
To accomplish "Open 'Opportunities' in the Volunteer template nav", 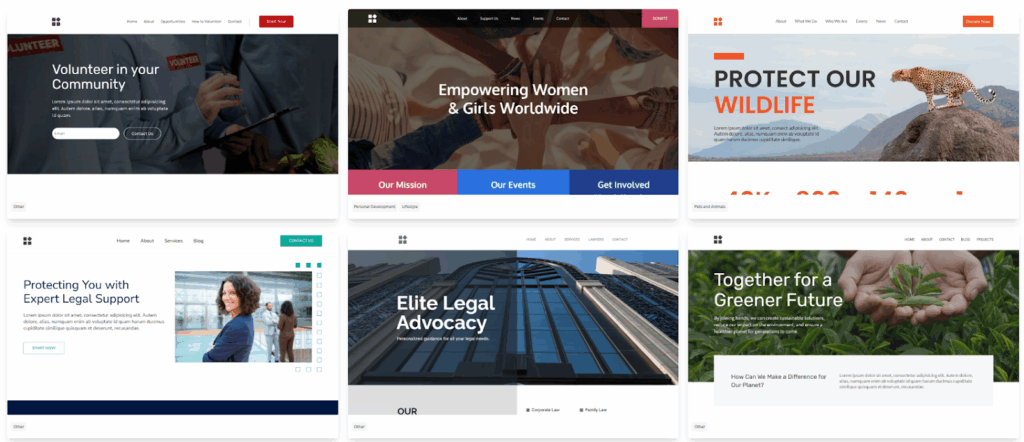I will 173,22.
